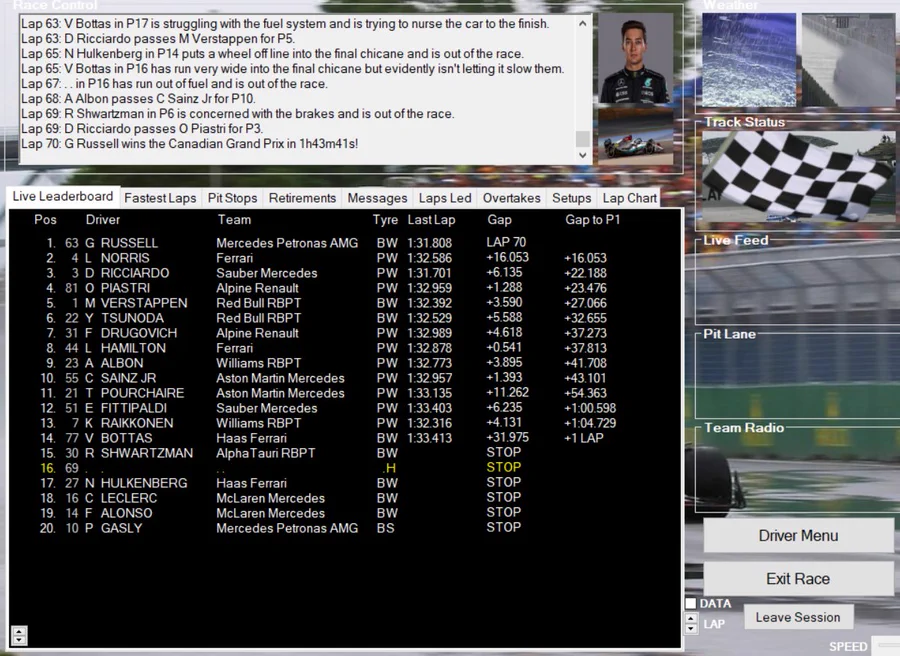Click the yellow STOP entry for car 69
This screenshot has height=656, width=900.
coord(503,467)
